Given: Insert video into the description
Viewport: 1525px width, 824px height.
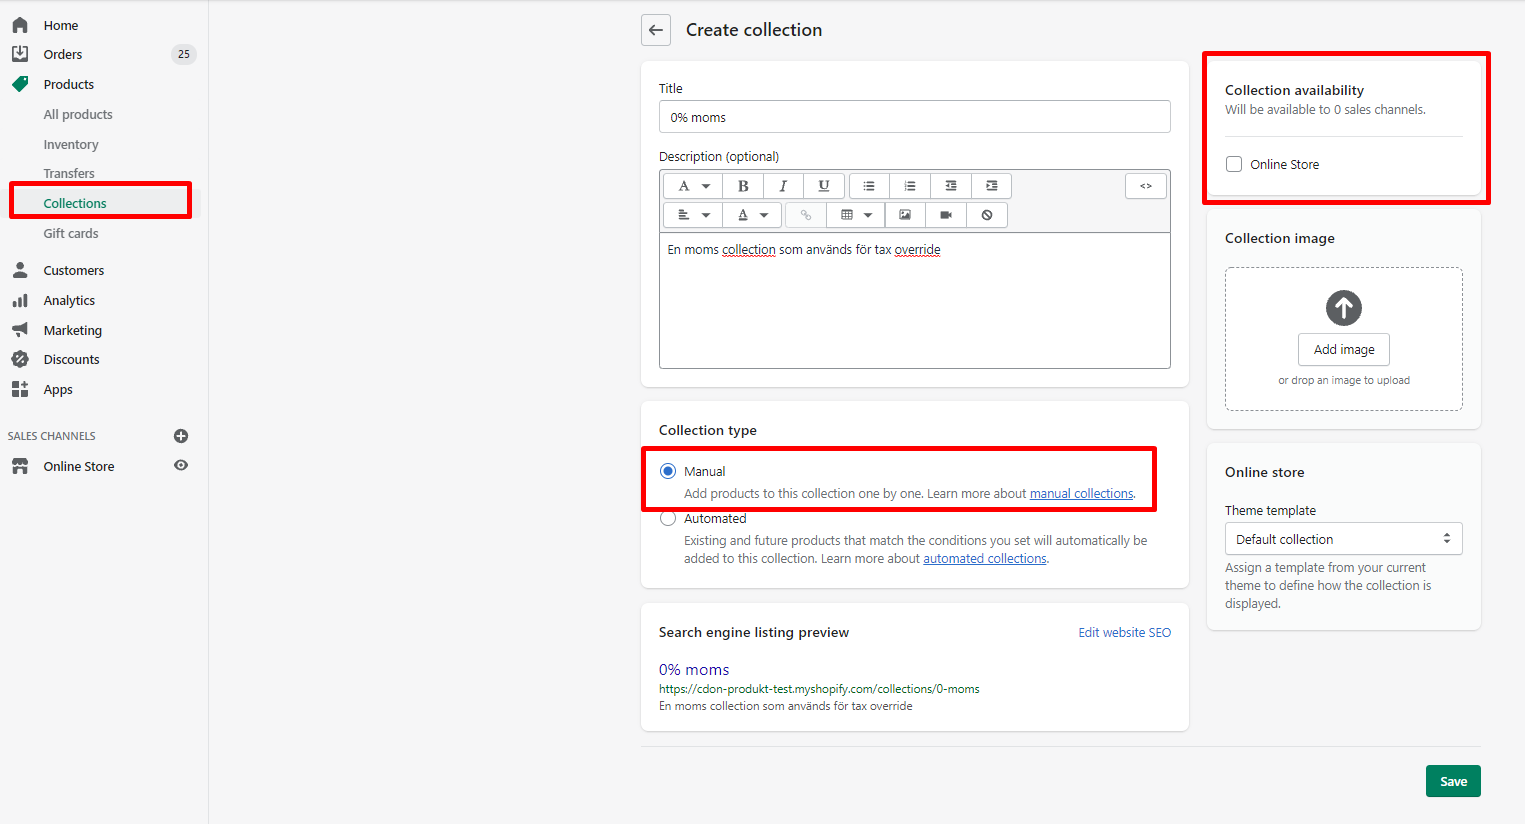Looking at the screenshot, I should coord(946,215).
